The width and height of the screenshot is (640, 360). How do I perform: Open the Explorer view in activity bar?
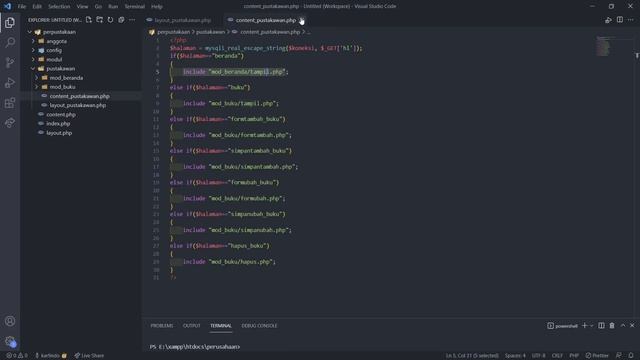click(10, 22)
